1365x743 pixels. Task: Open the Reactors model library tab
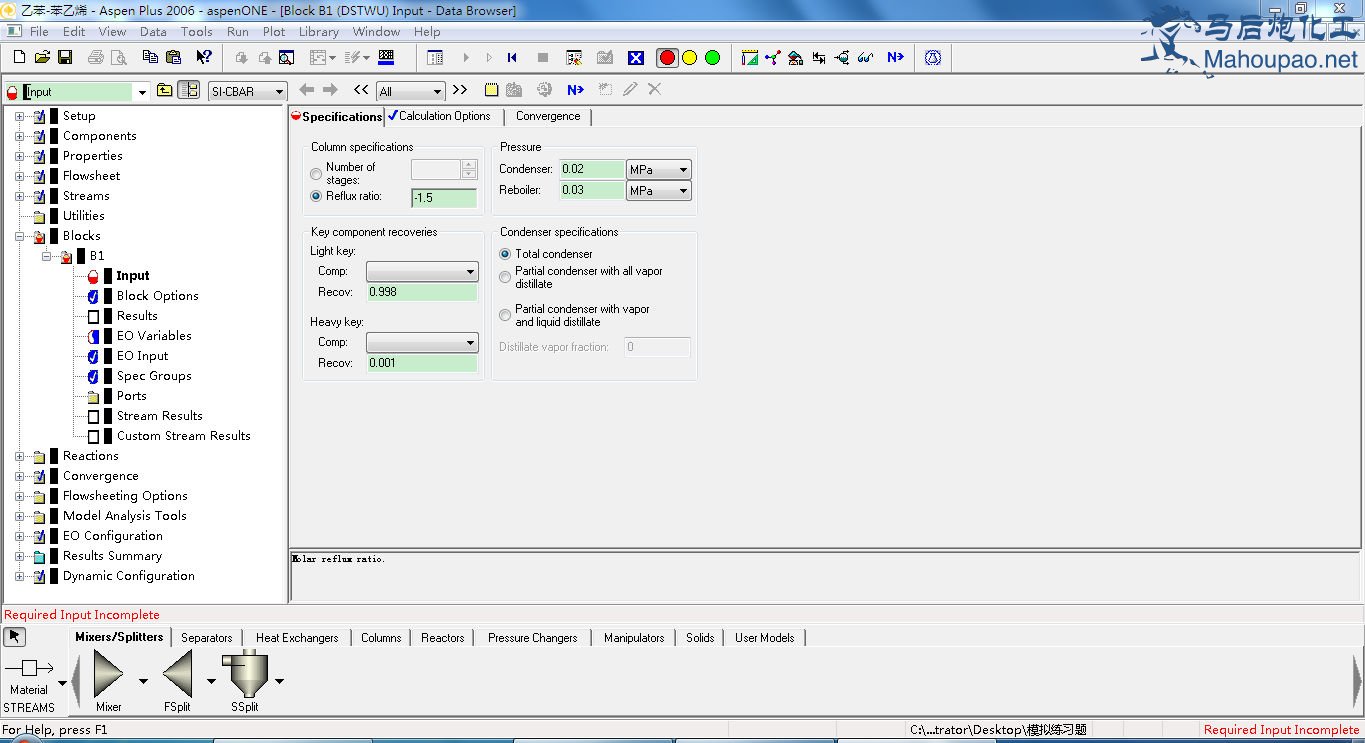pyautogui.click(x=443, y=637)
